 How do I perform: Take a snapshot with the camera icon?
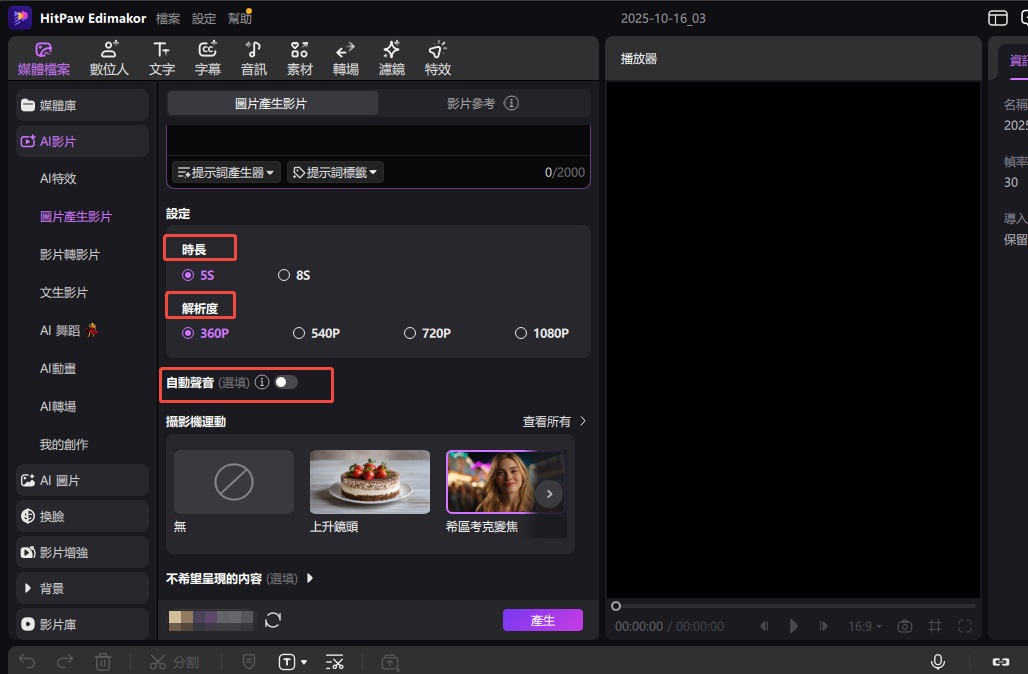905,626
